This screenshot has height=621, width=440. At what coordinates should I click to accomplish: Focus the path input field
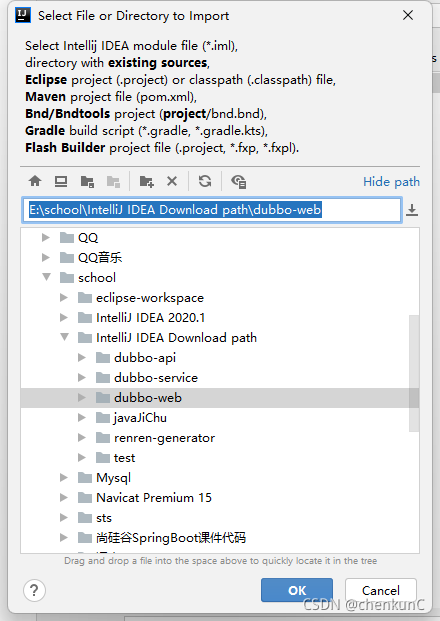click(212, 210)
